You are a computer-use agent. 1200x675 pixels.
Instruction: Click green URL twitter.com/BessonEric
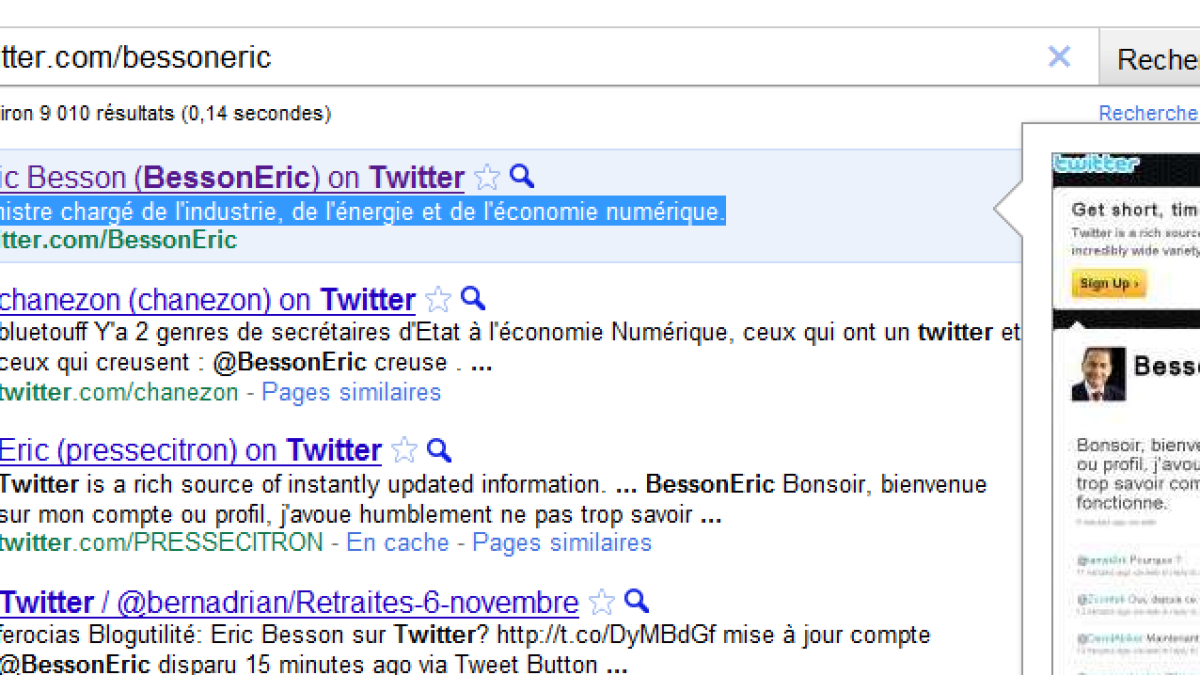(118, 240)
